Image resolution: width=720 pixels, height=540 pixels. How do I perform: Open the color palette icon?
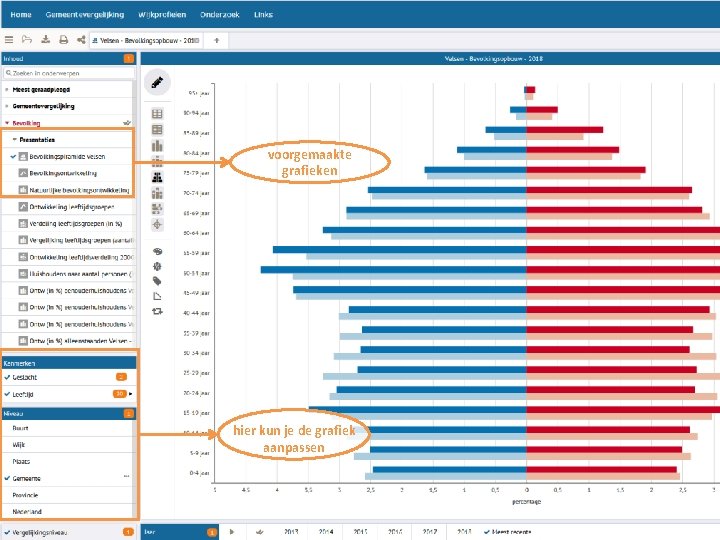pyautogui.click(x=158, y=251)
